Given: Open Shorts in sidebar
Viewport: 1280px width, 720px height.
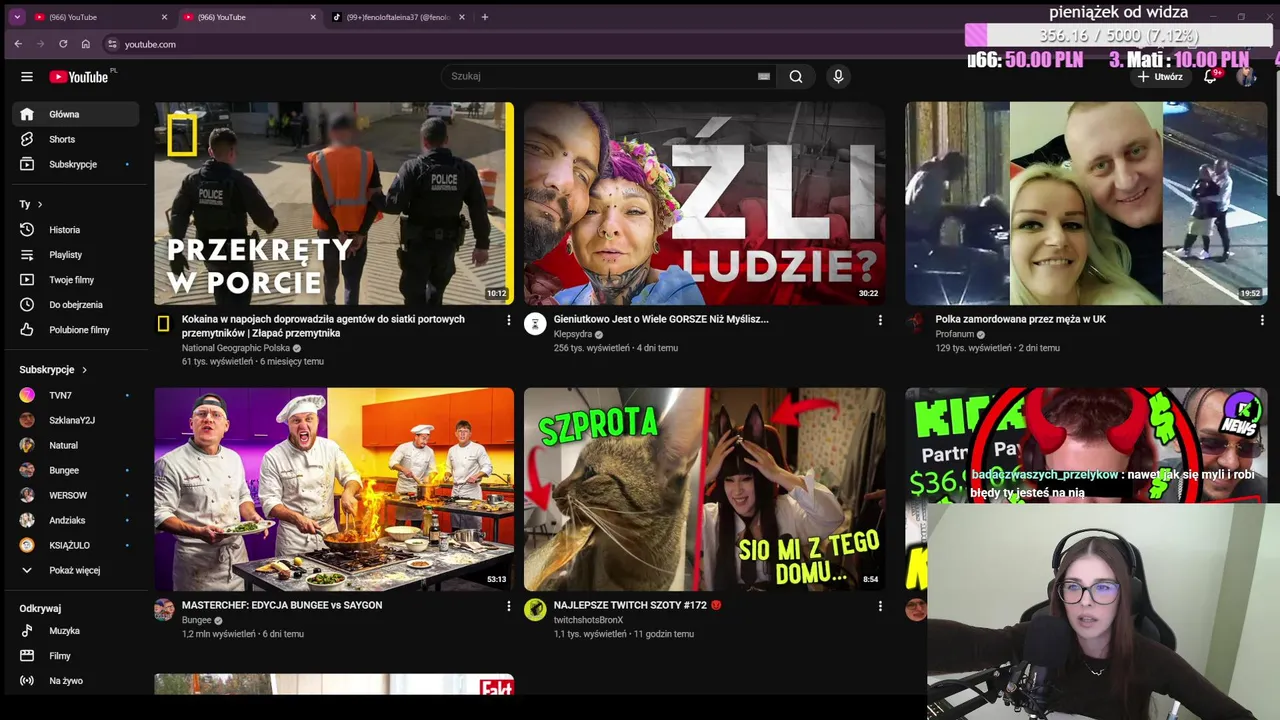Looking at the screenshot, I should tap(76, 139).
